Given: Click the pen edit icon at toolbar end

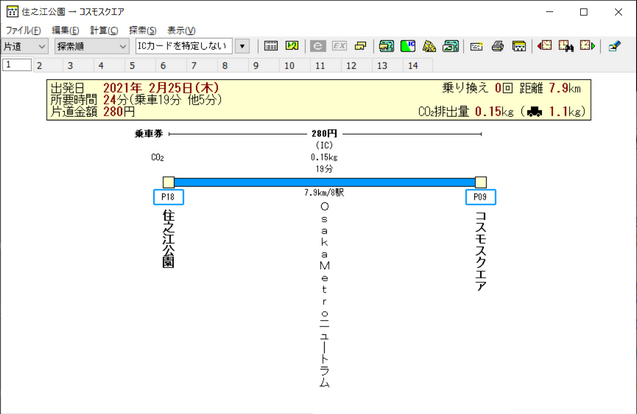Looking at the screenshot, I should (615, 46).
